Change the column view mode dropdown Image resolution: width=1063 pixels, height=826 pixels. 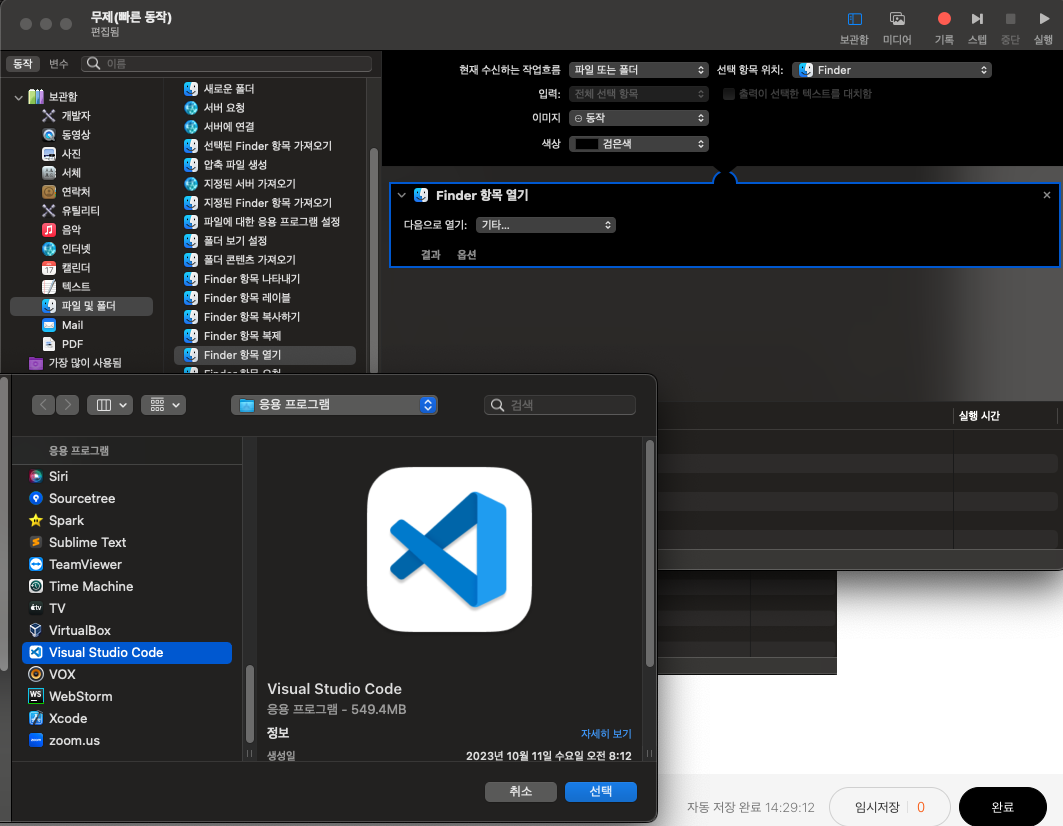coord(110,405)
